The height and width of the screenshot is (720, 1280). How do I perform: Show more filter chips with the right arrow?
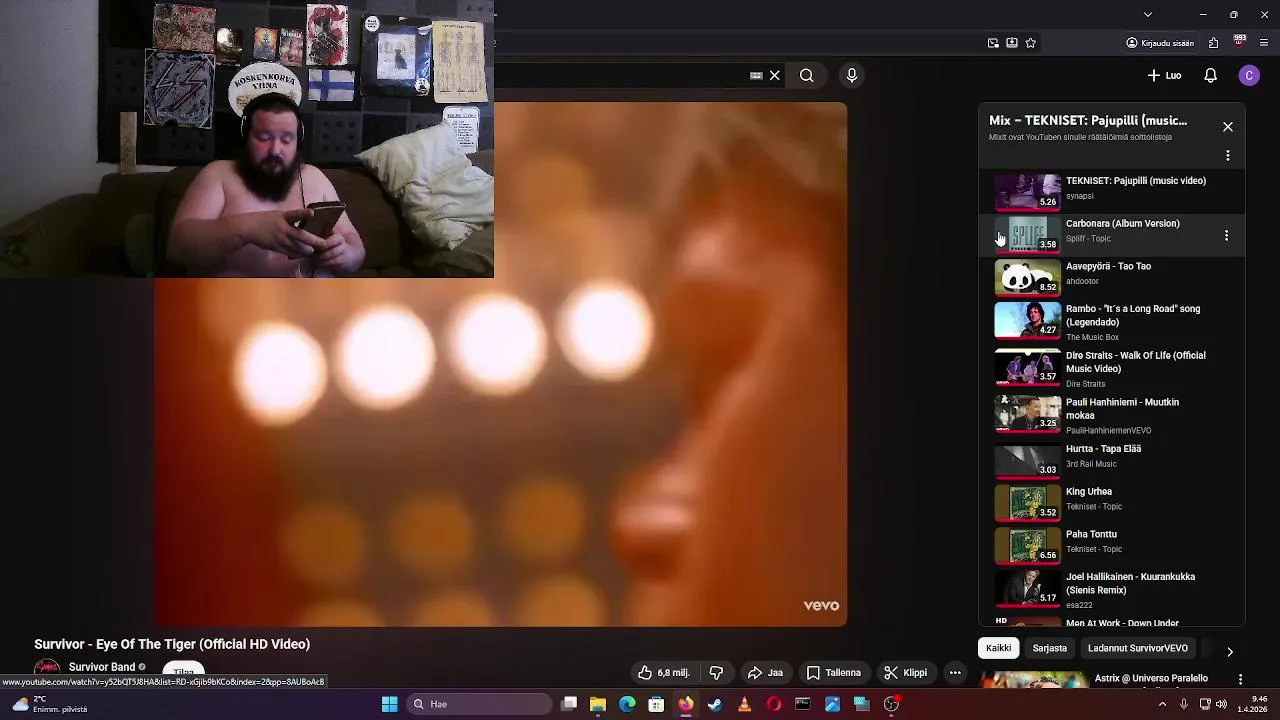1230,651
